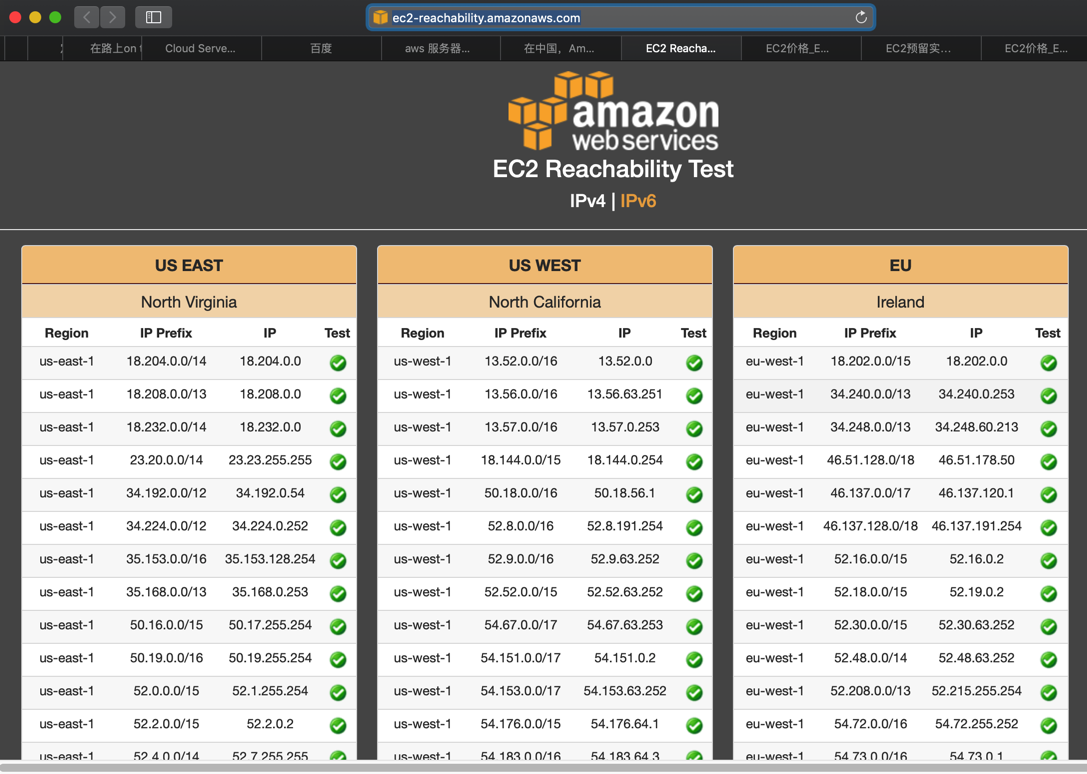Click the US EAST panel header
This screenshot has height=774, width=1087.
[189, 266]
